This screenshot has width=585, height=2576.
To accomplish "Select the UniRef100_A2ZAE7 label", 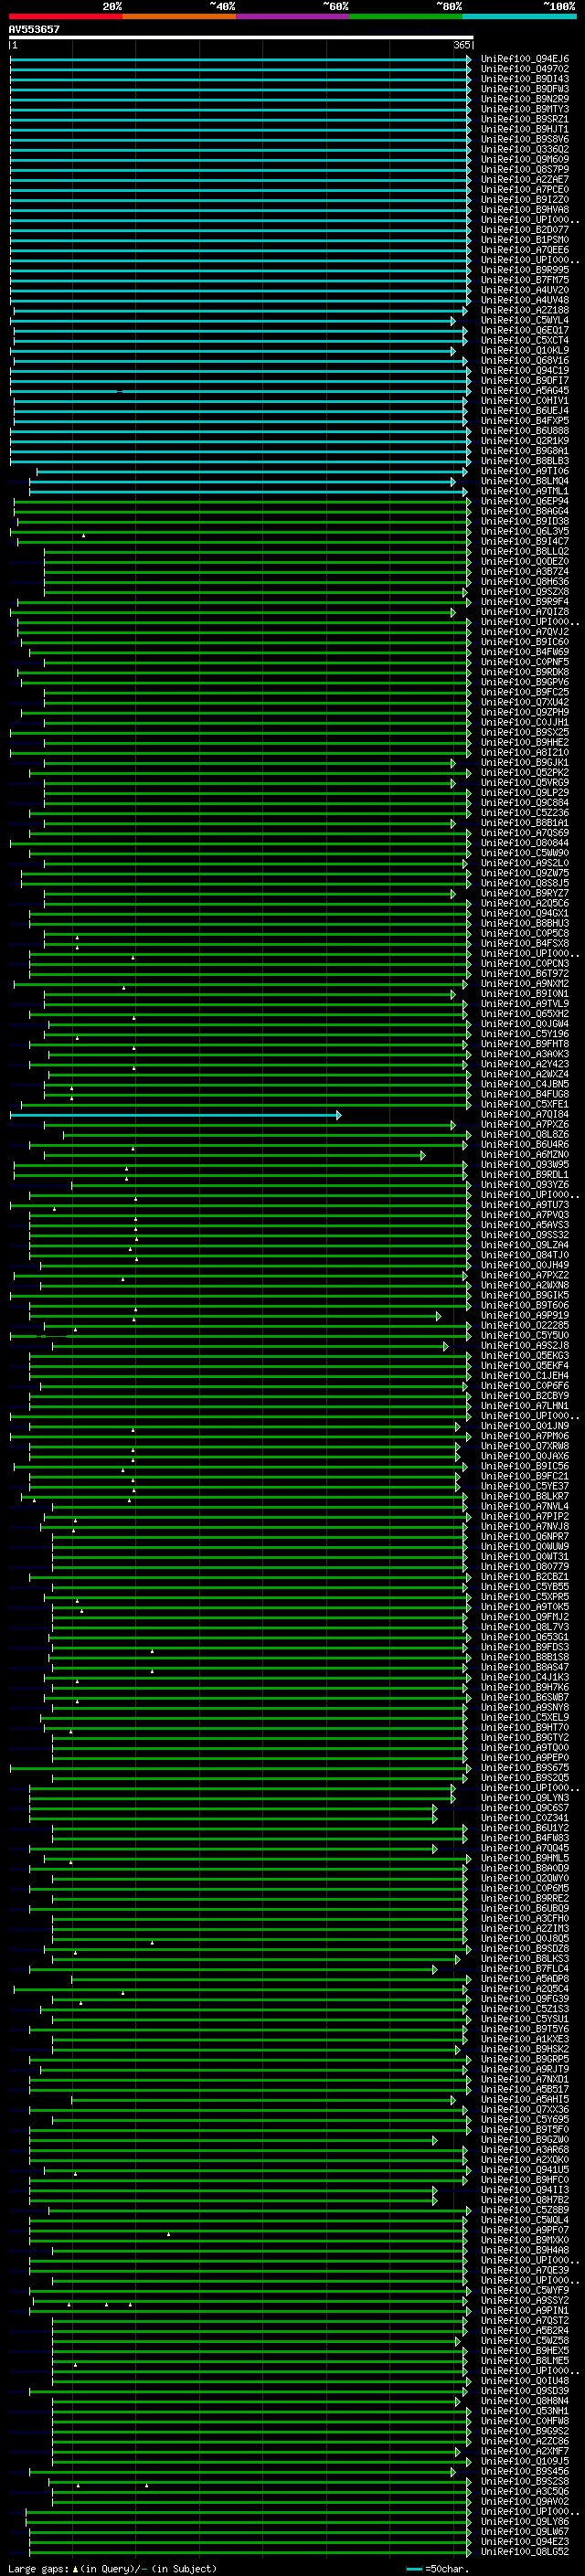I will click(525, 179).
